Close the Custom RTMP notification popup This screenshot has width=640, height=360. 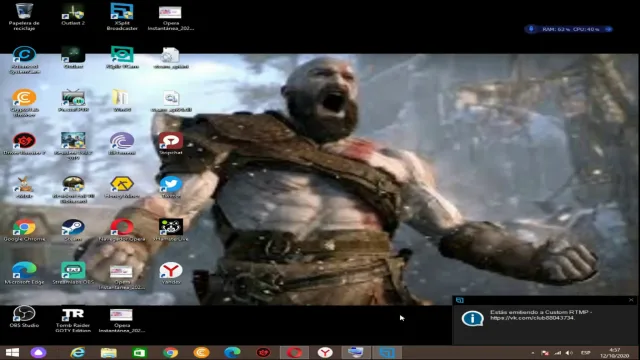[631, 300]
